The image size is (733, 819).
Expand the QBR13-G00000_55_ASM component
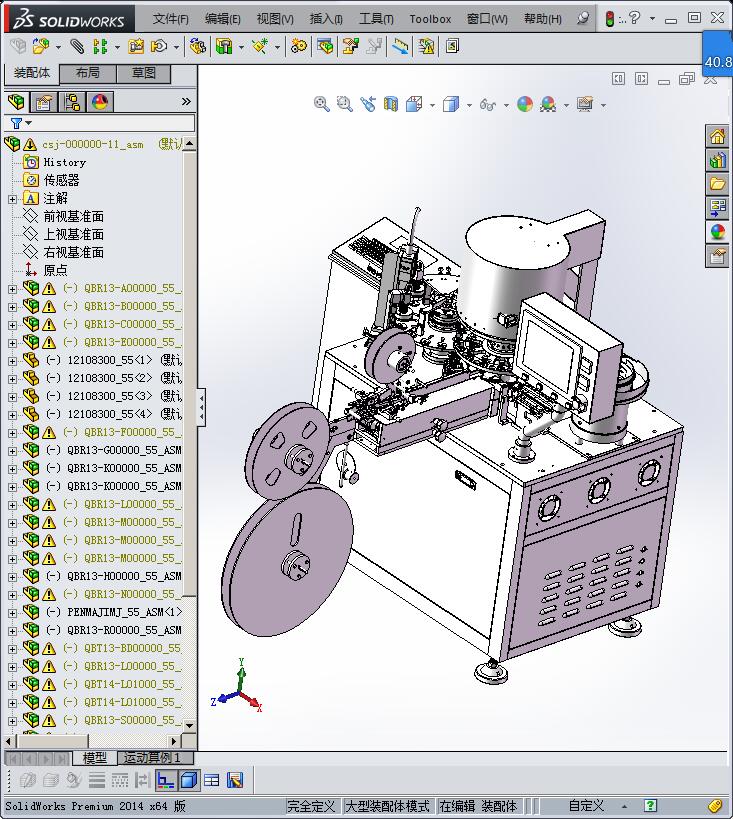tap(12, 450)
